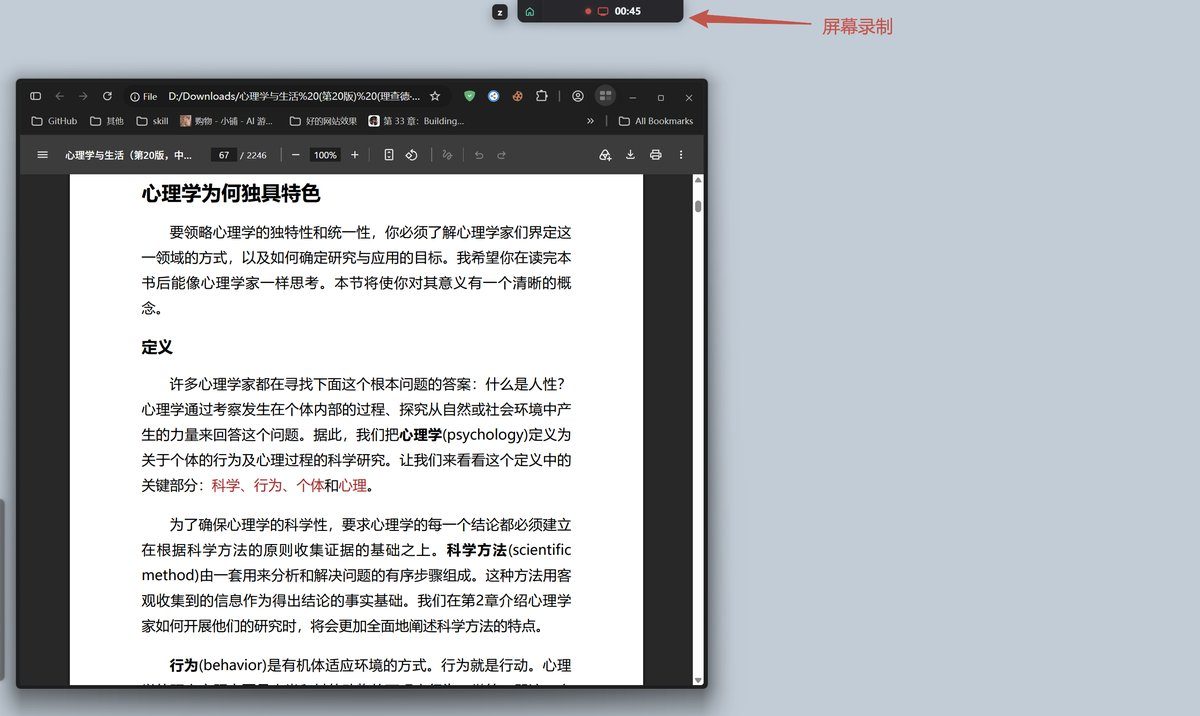
Task: Click the address bar with D:/Downloads path
Action: 294,96
